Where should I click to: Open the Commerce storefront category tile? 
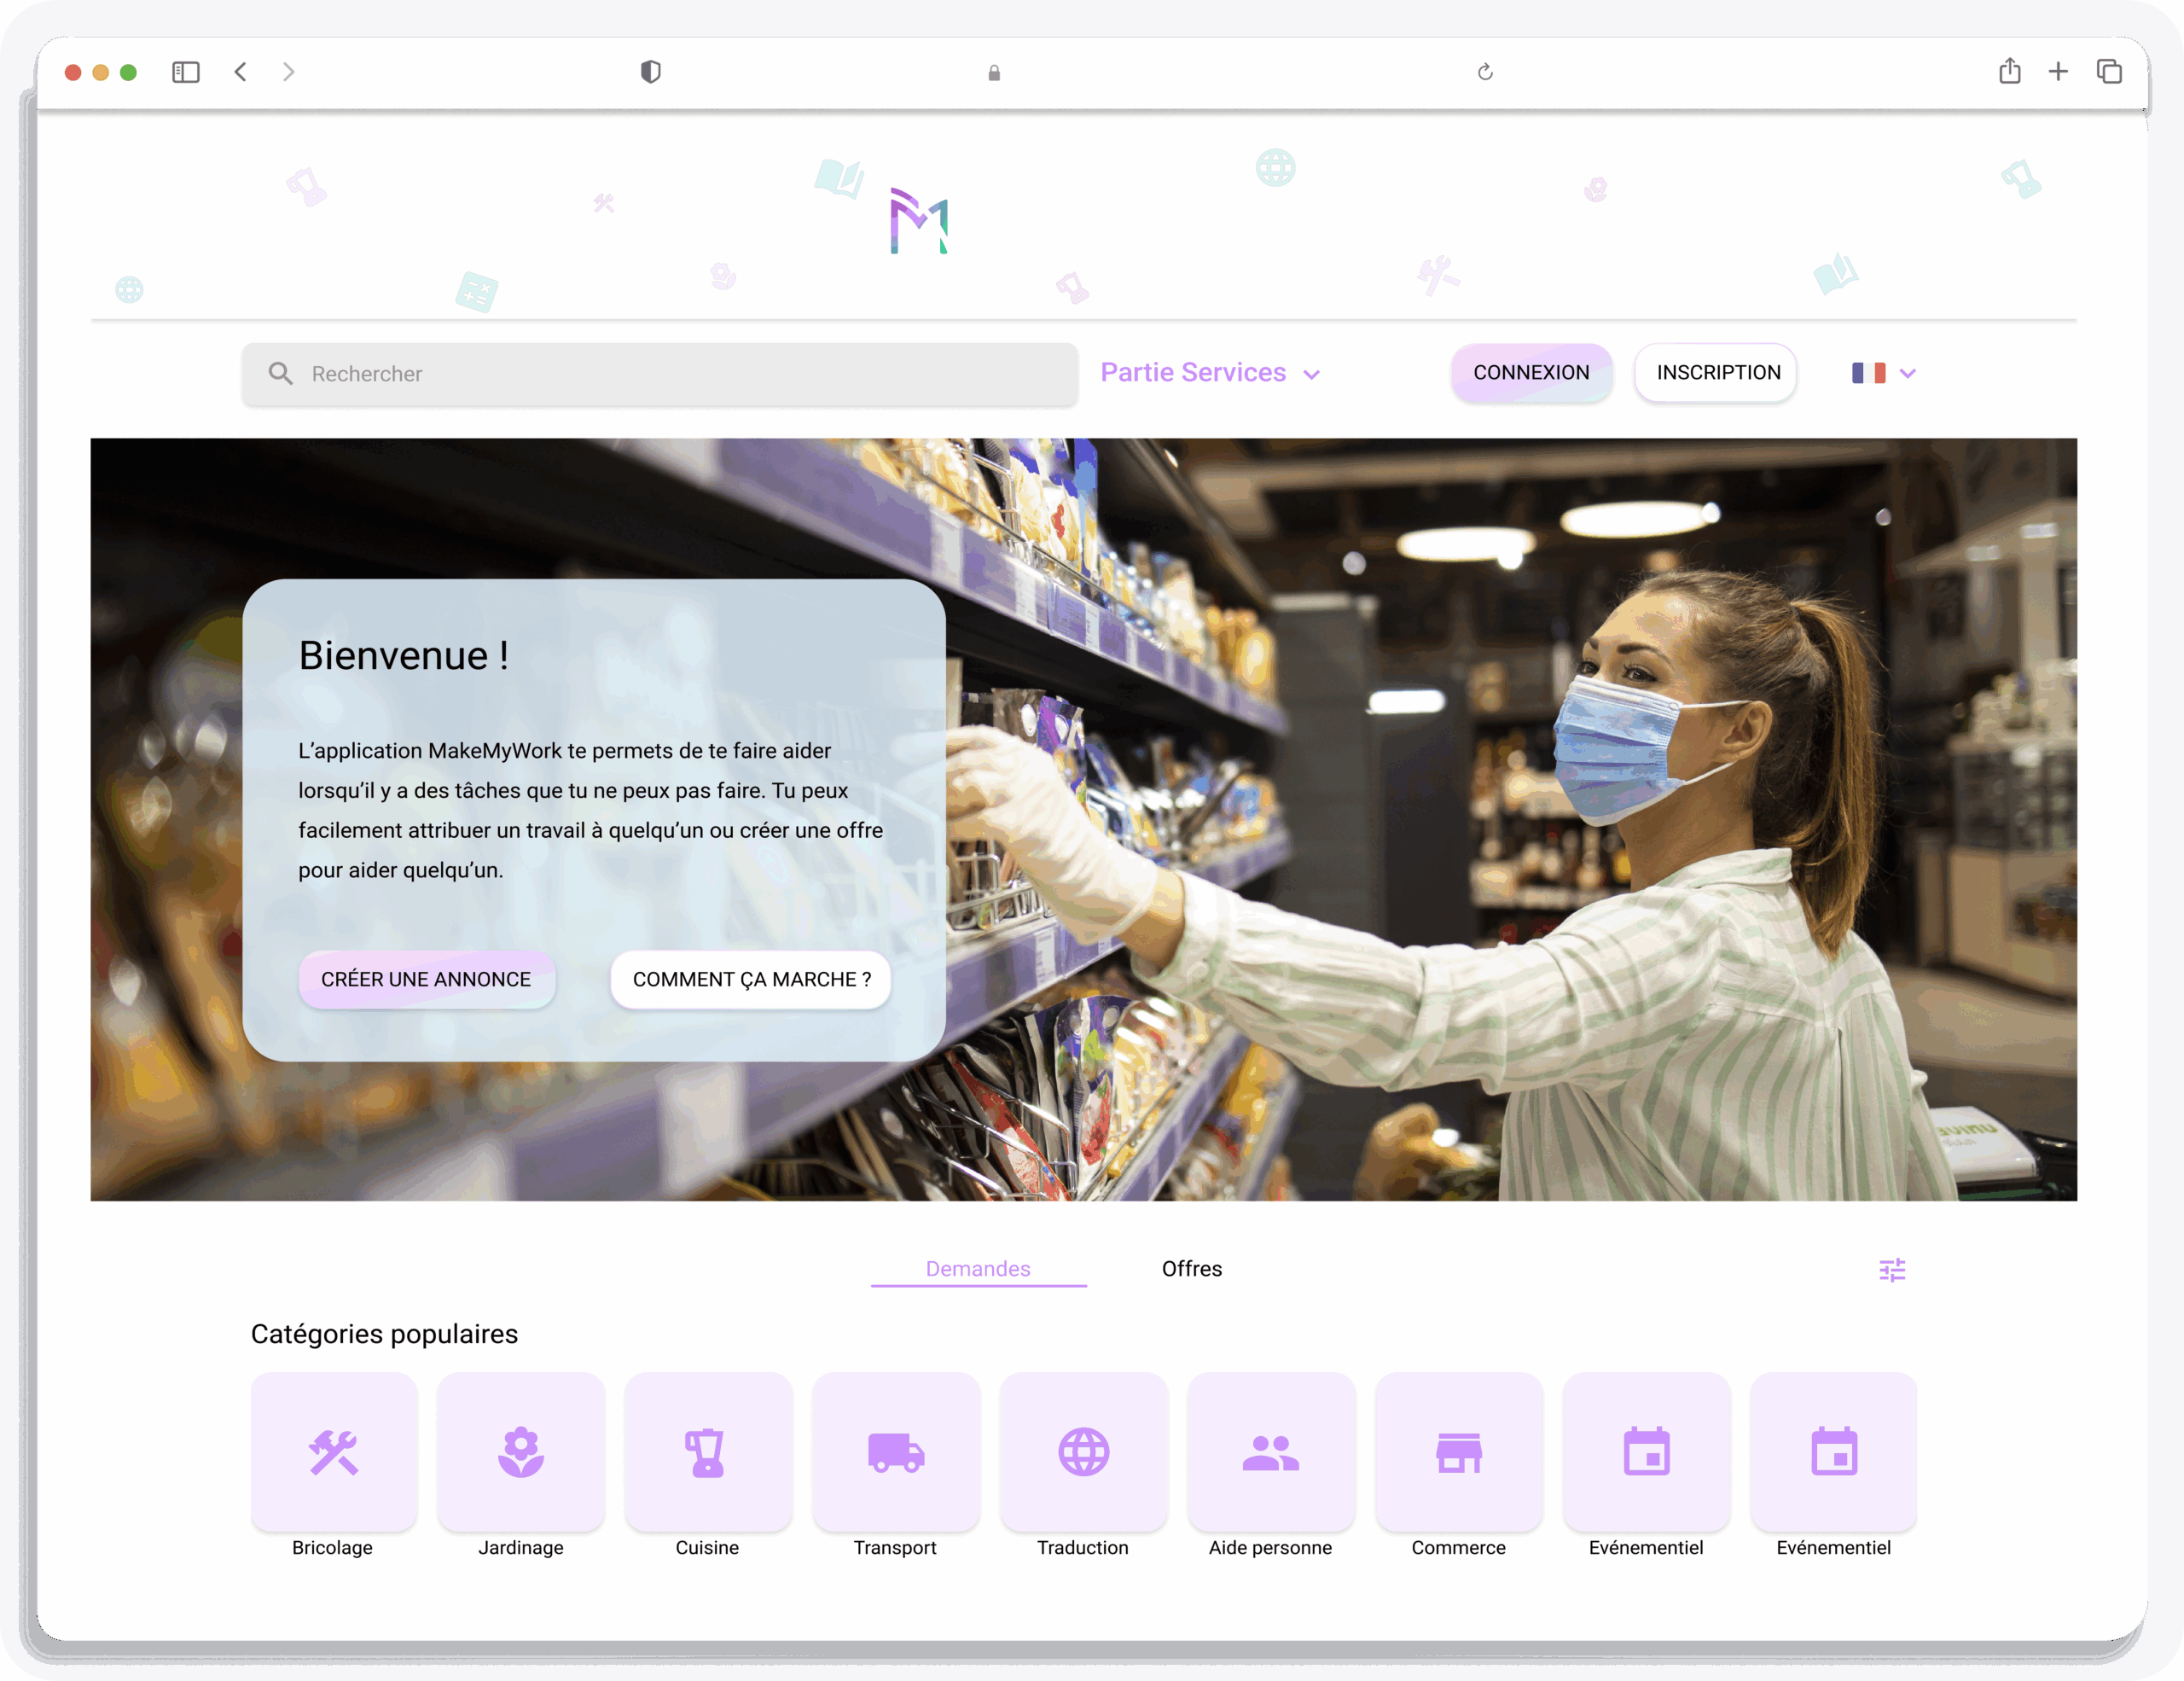click(1459, 1451)
